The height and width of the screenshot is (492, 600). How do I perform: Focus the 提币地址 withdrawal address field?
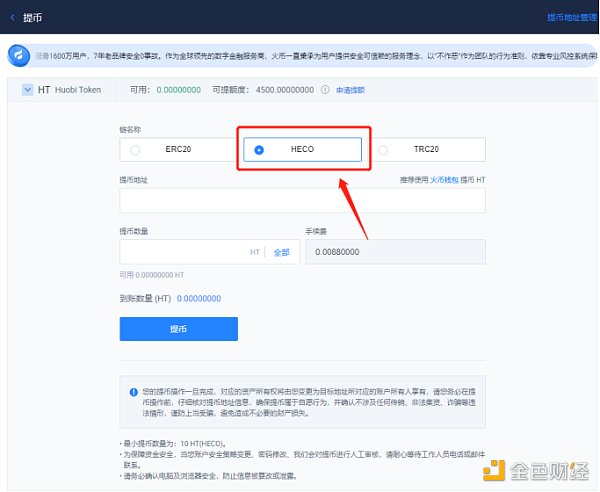pyautogui.click(x=301, y=200)
